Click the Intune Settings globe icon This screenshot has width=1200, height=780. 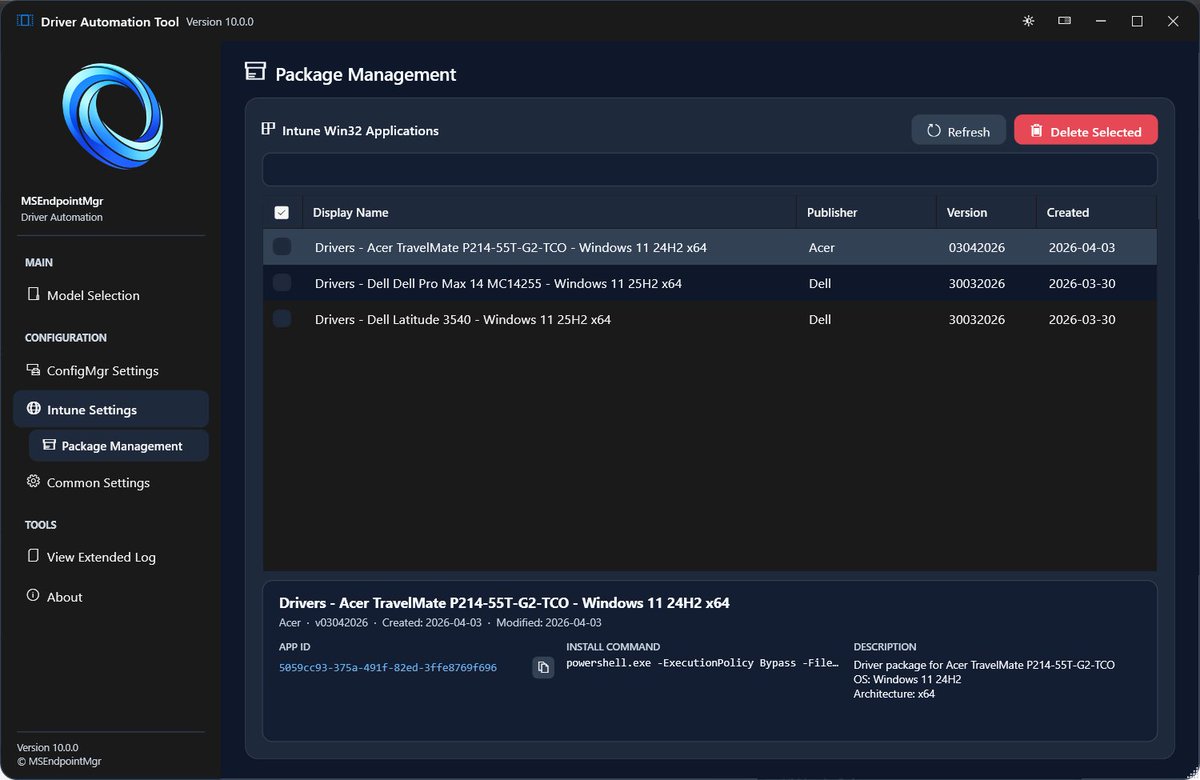pos(35,409)
